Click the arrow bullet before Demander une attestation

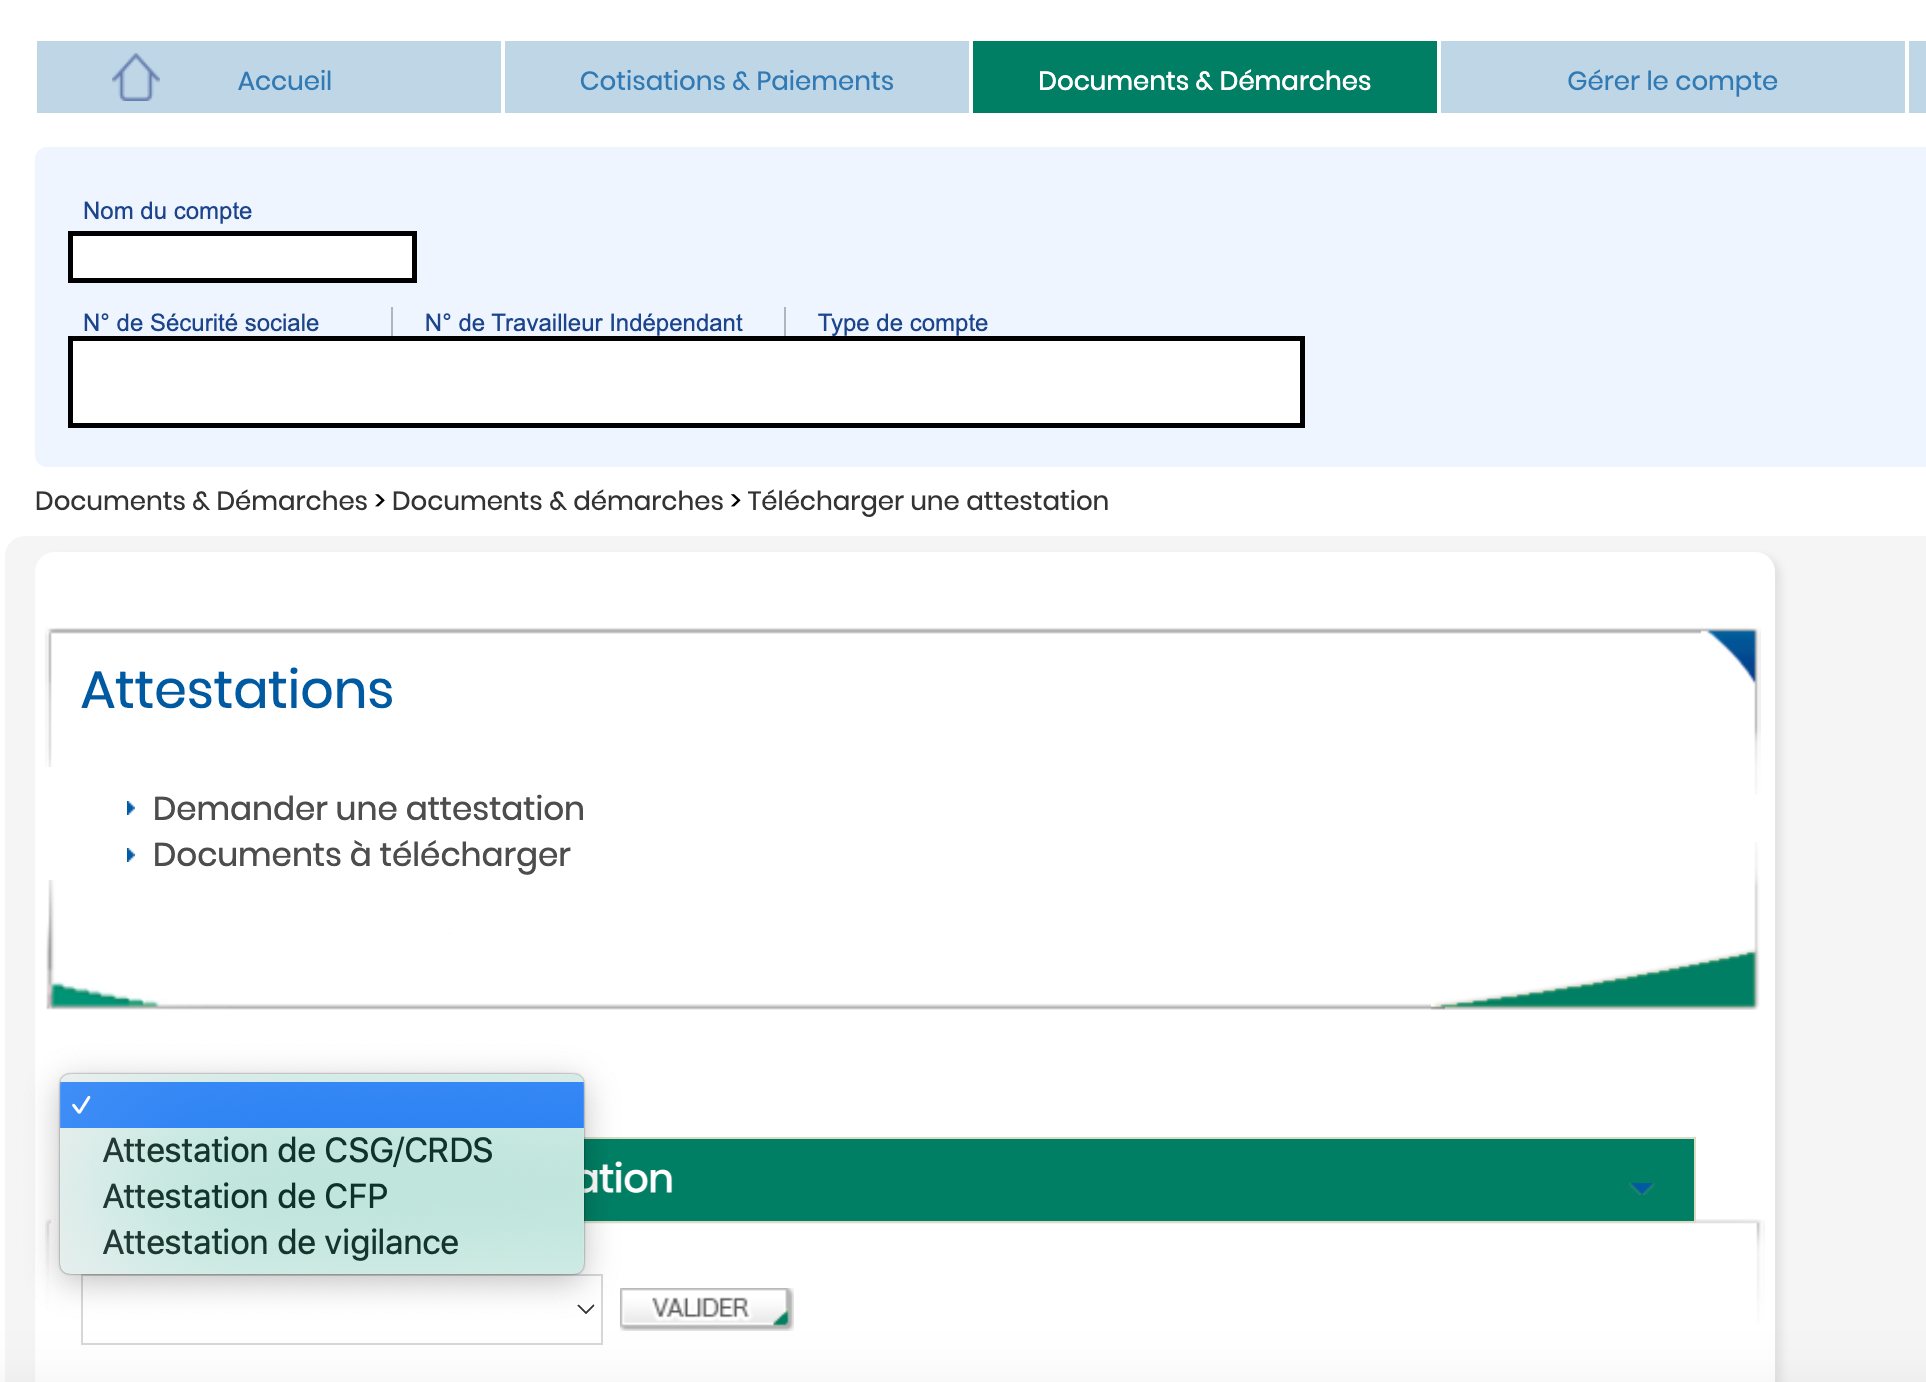130,808
